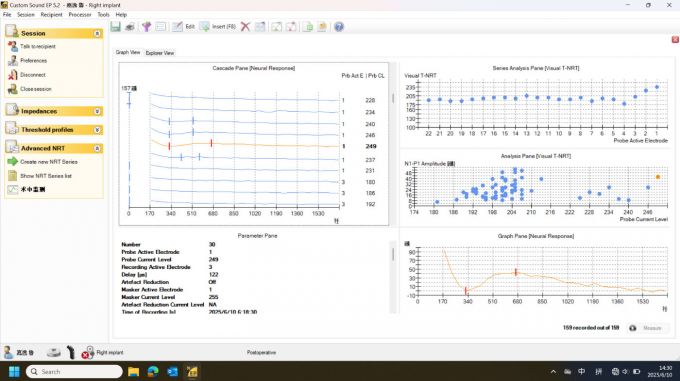Open Help via blue question mark icon
Viewport: 680px width, 381px height.
click(339, 26)
